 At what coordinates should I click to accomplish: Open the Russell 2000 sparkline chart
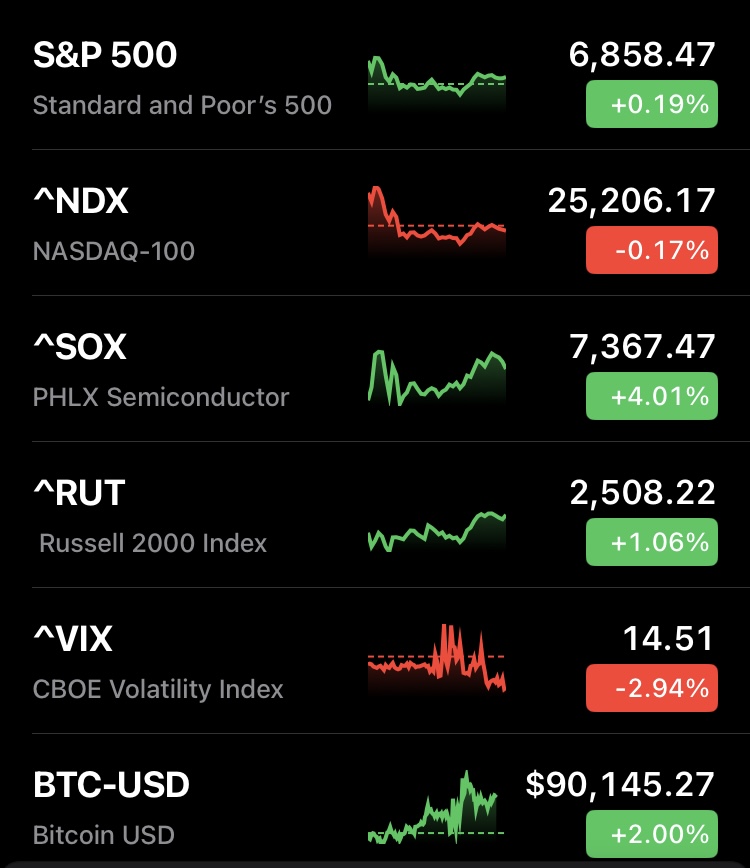pyautogui.click(x=437, y=530)
